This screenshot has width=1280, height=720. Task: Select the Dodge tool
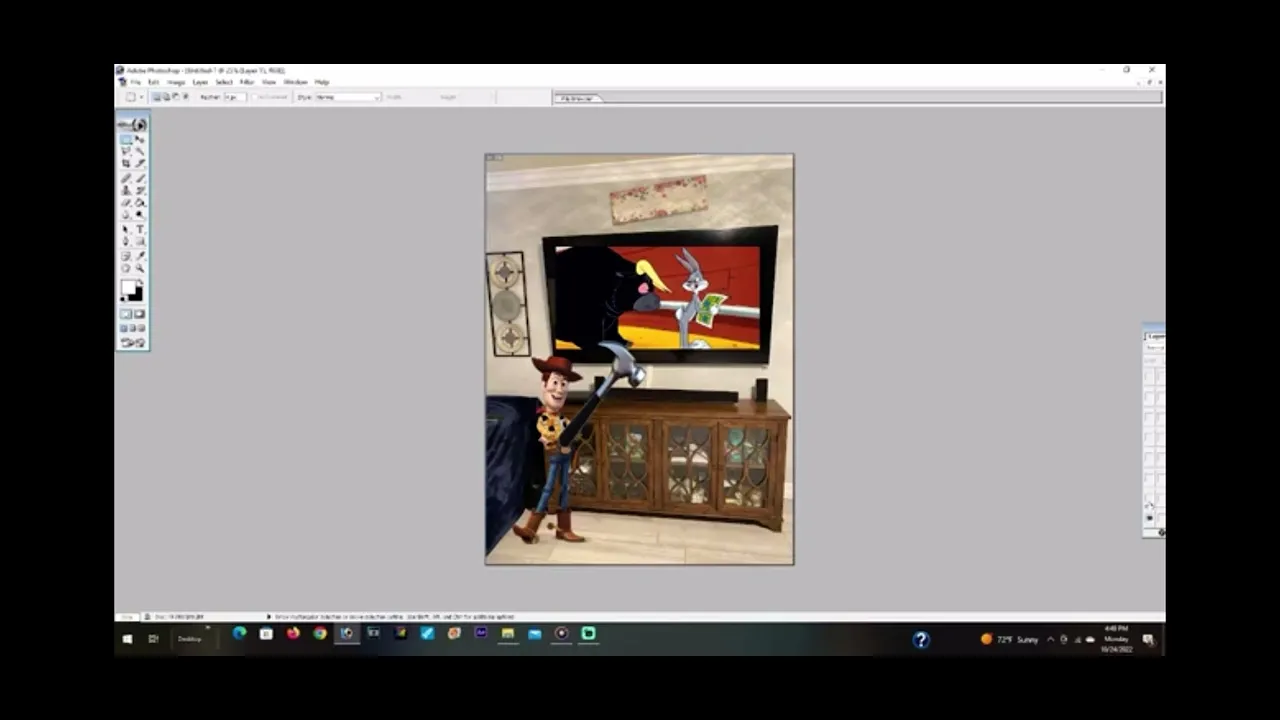point(140,215)
